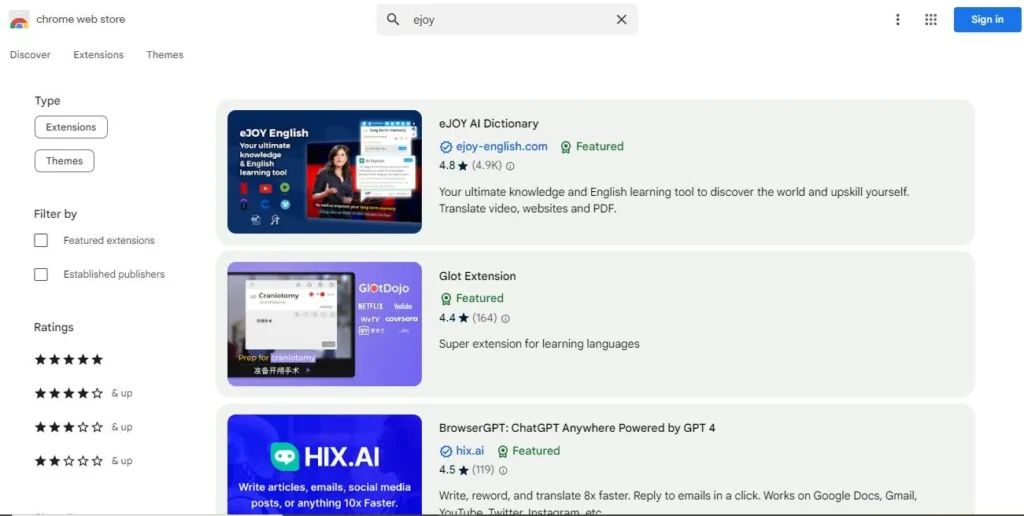Click the info icon beside Glot Extension rating
This screenshot has width=1024, height=516.
tap(505, 319)
